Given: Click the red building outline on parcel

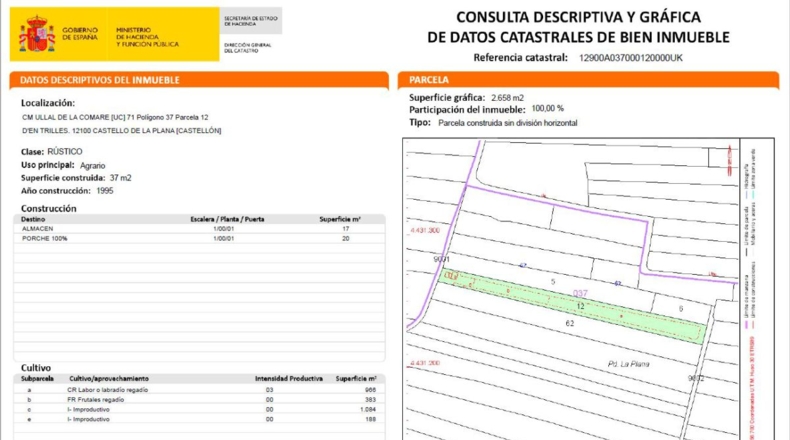Looking at the screenshot, I should click(451, 276).
